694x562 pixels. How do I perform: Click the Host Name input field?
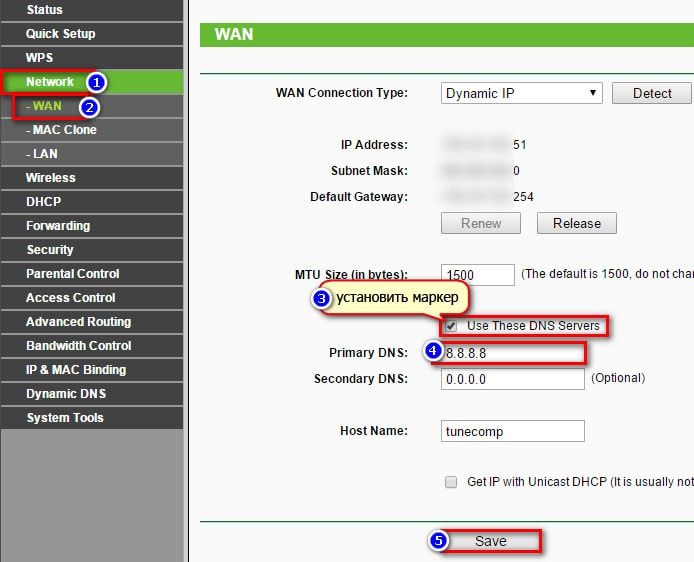point(512,431)
